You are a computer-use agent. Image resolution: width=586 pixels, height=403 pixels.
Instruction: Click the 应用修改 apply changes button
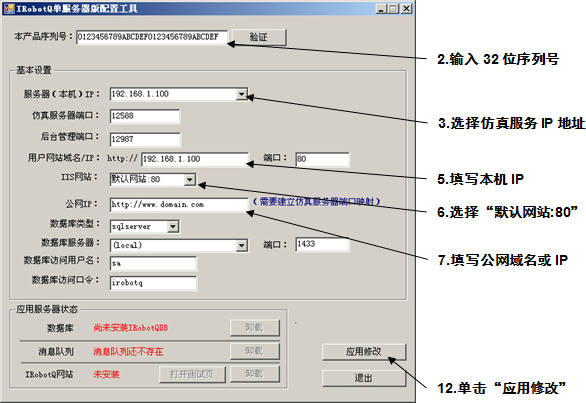click(364, 352)
